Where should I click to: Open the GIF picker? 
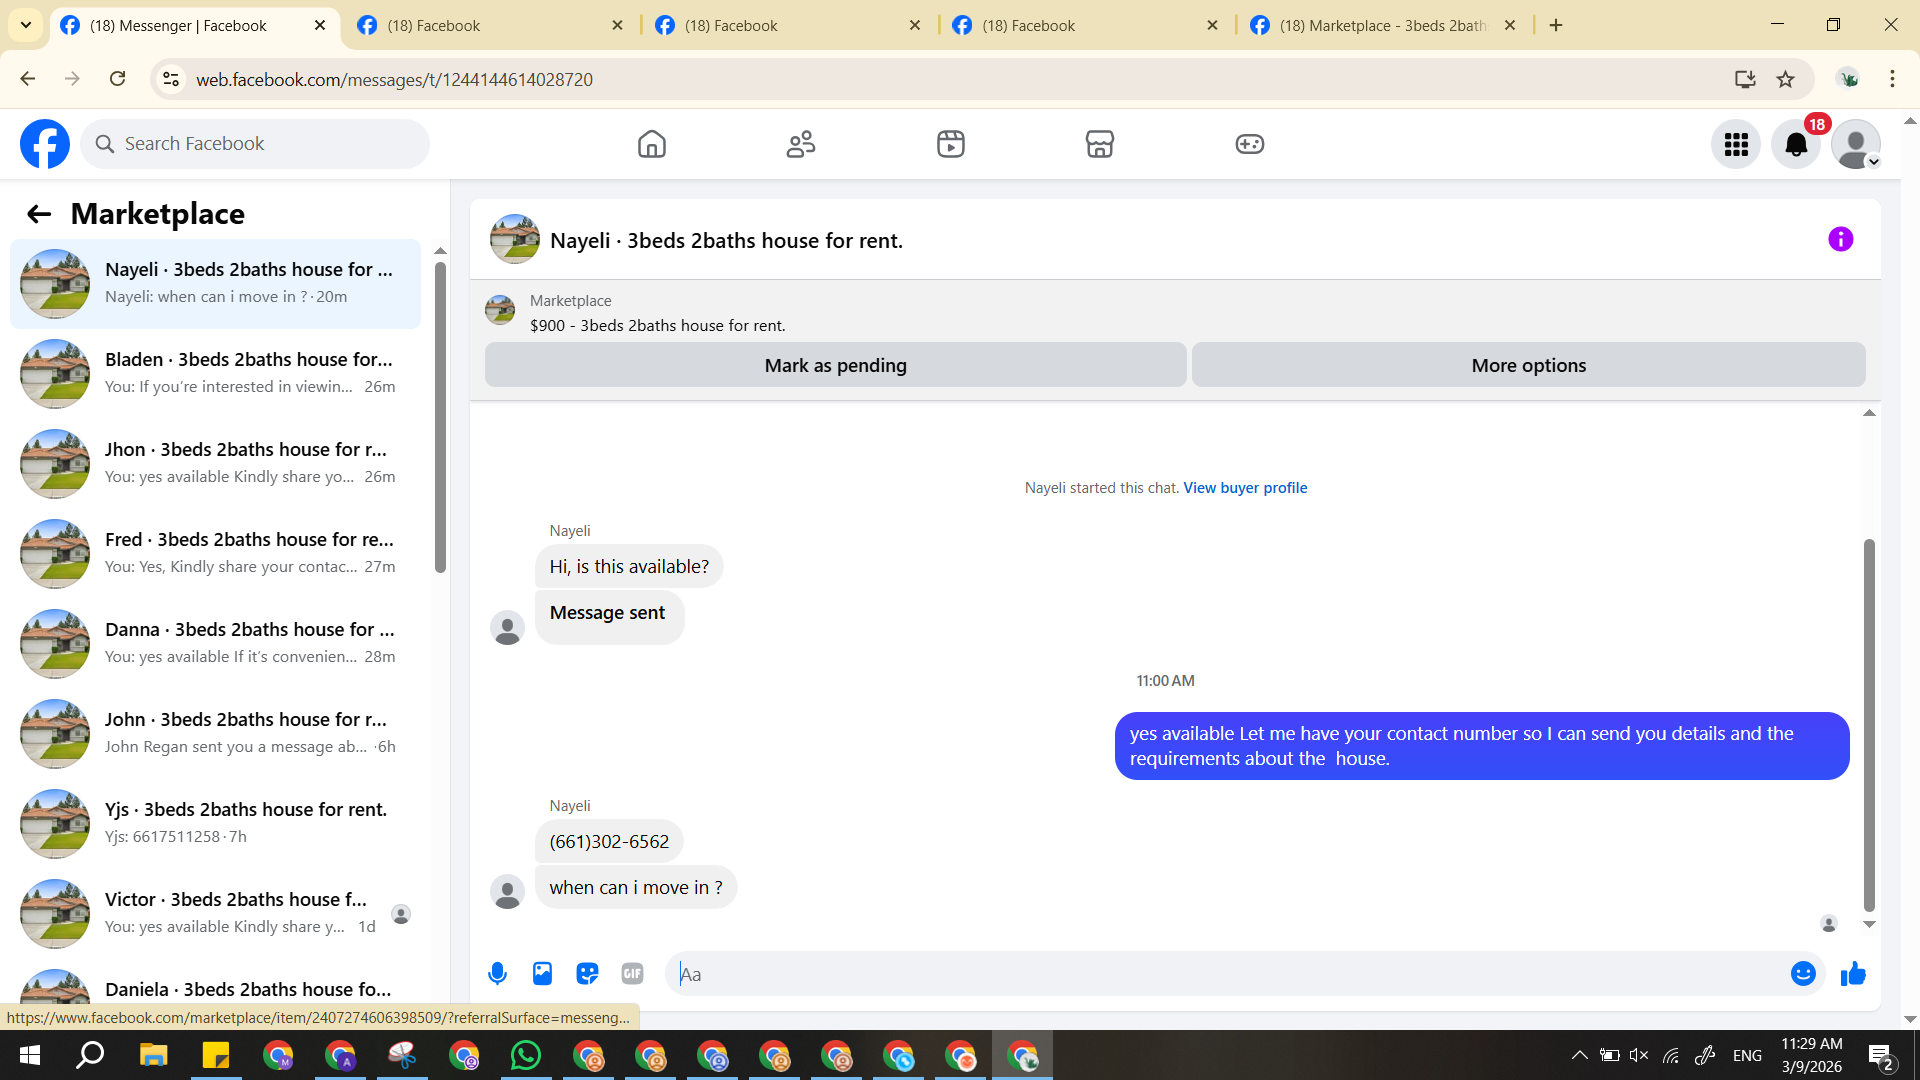pos(632,974)
